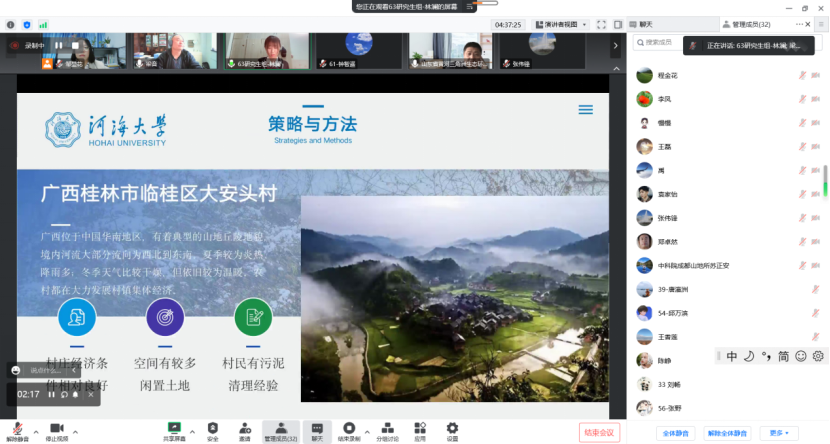This screenshot has width=830, height=444.
Task: Open the 分组讨论 breakout rooms icon
Action: [386, 427]
